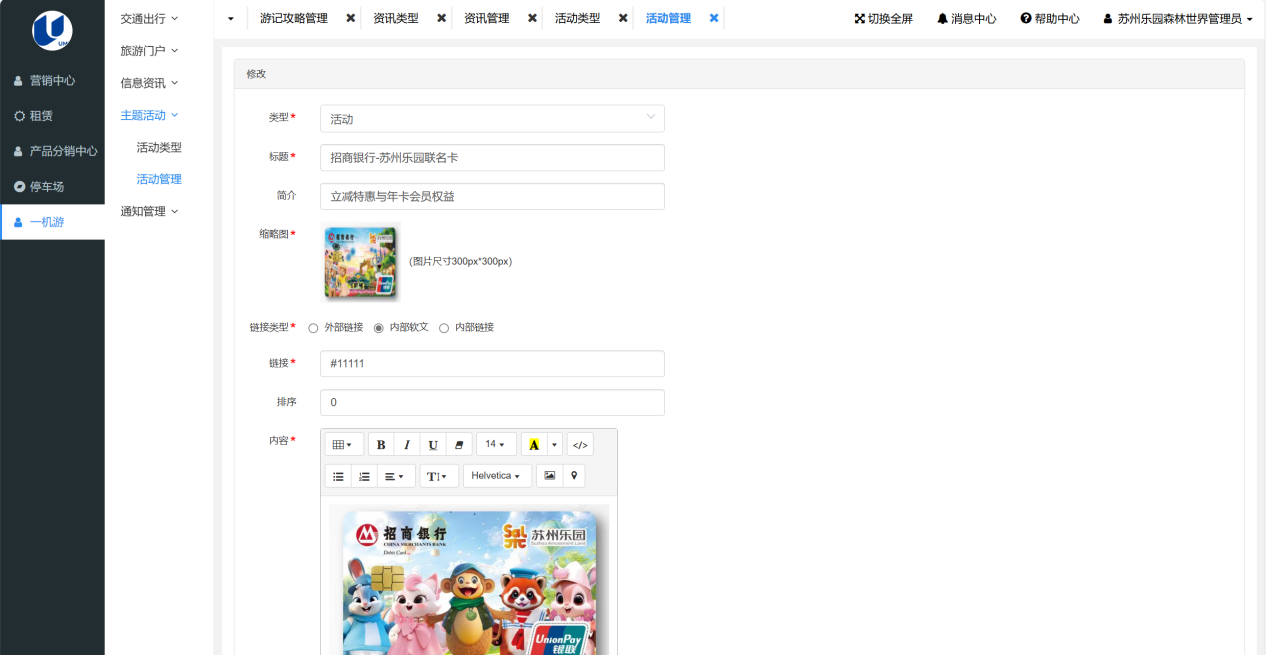
Task: Open the 消息中心 message center
Action: (x=966, y=19)
